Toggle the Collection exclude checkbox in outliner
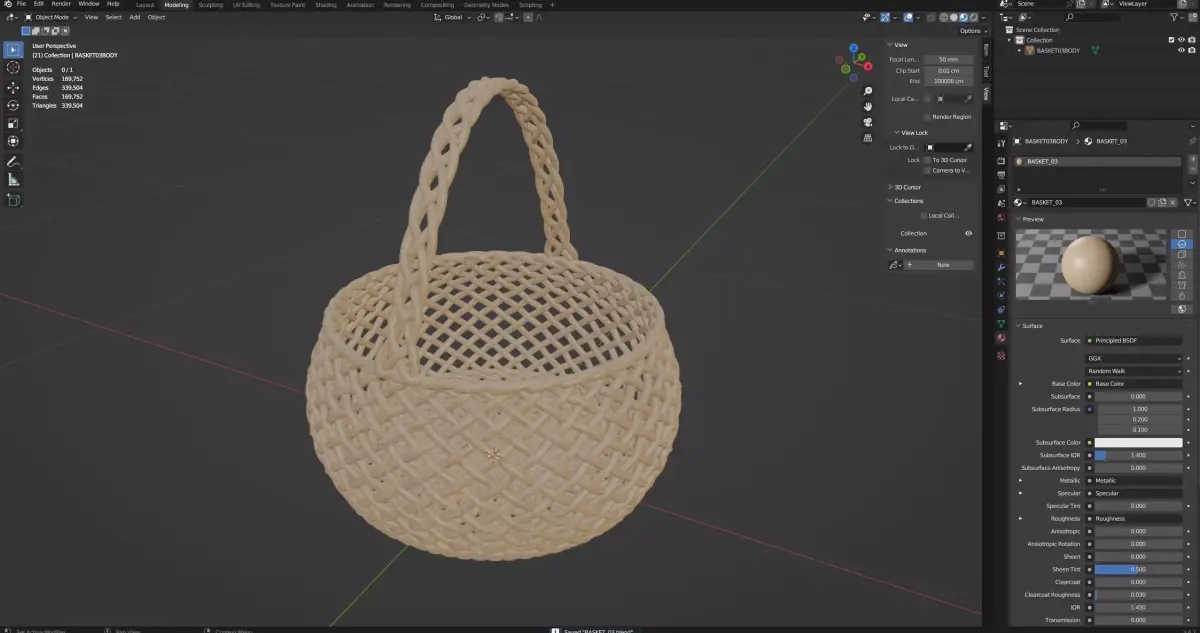 click(1171, 40)
